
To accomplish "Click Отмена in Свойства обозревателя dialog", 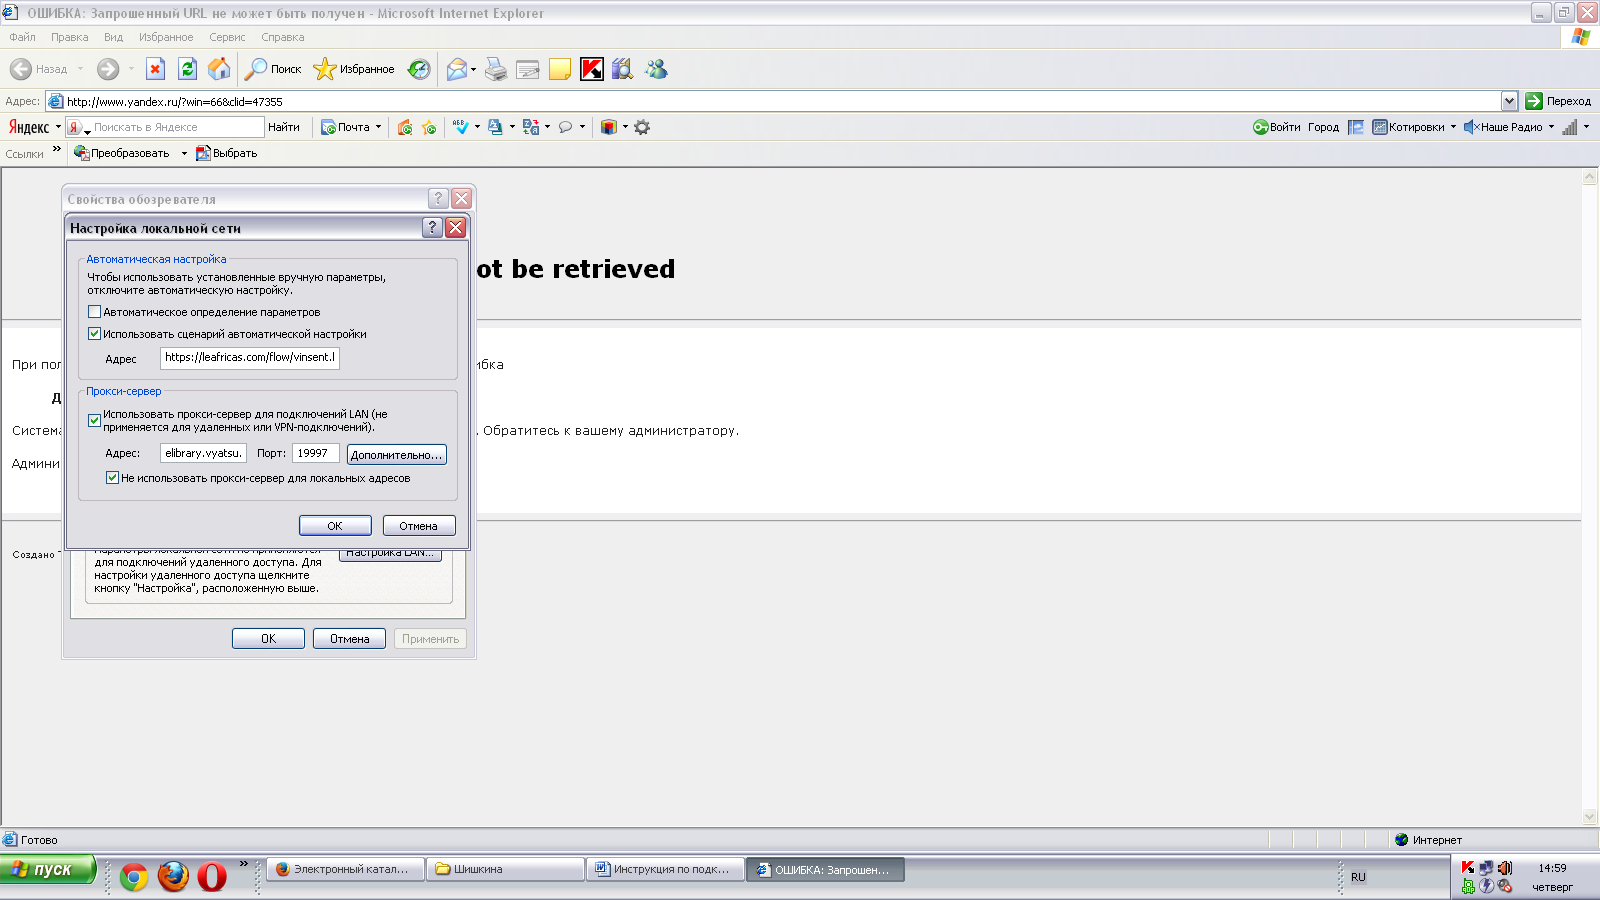I will click(x=349, y=639).
